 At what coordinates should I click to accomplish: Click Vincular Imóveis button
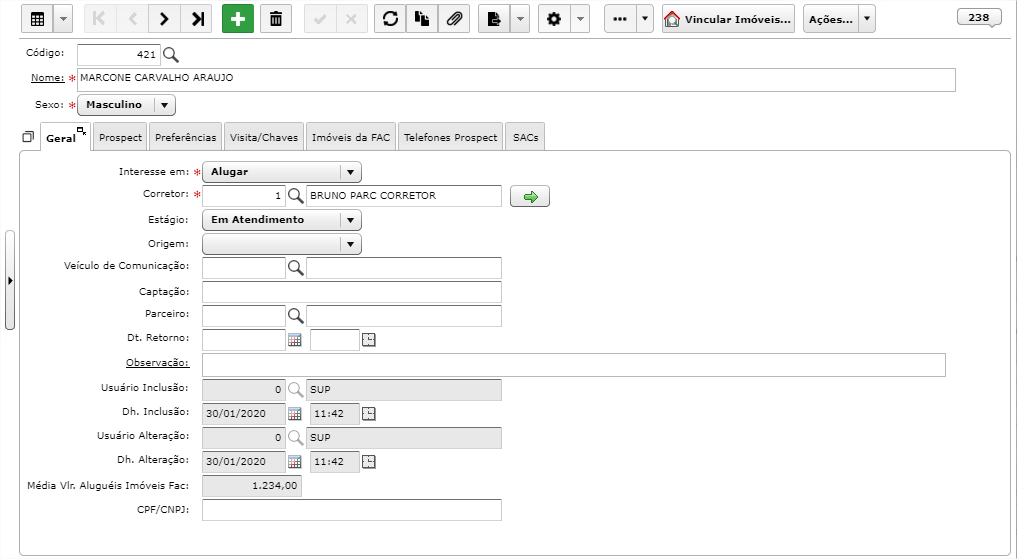pyautogui.click(x=728, y=19)
